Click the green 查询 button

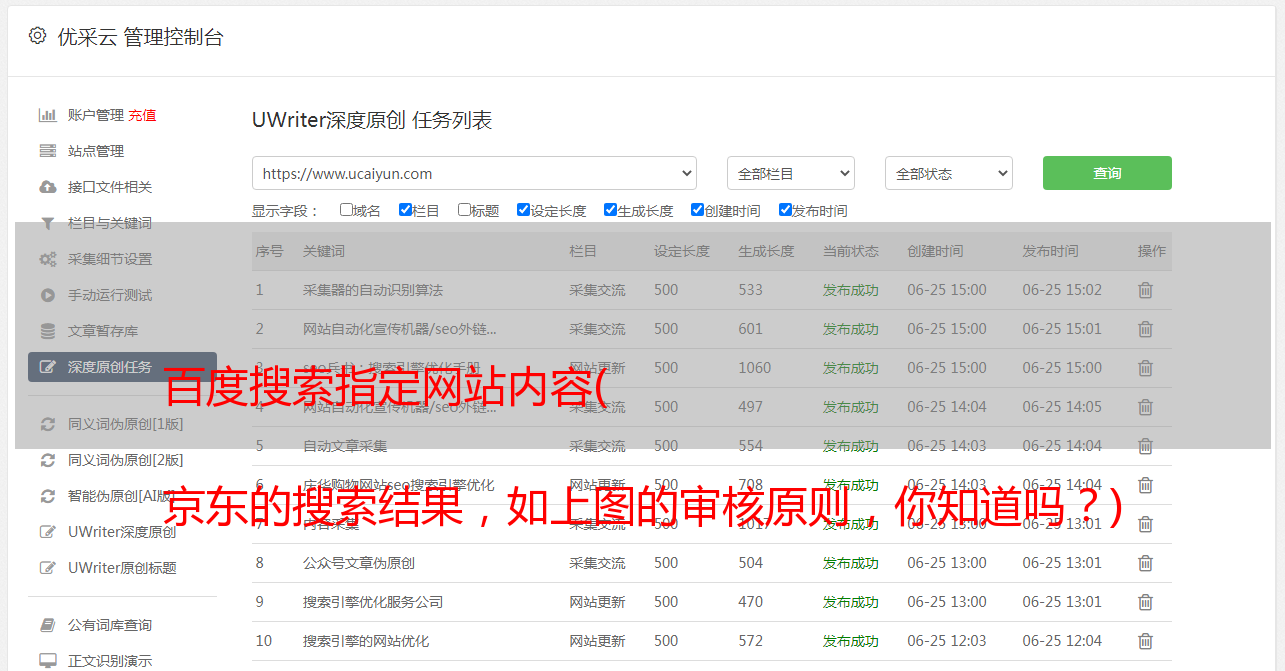point(1106,173)
